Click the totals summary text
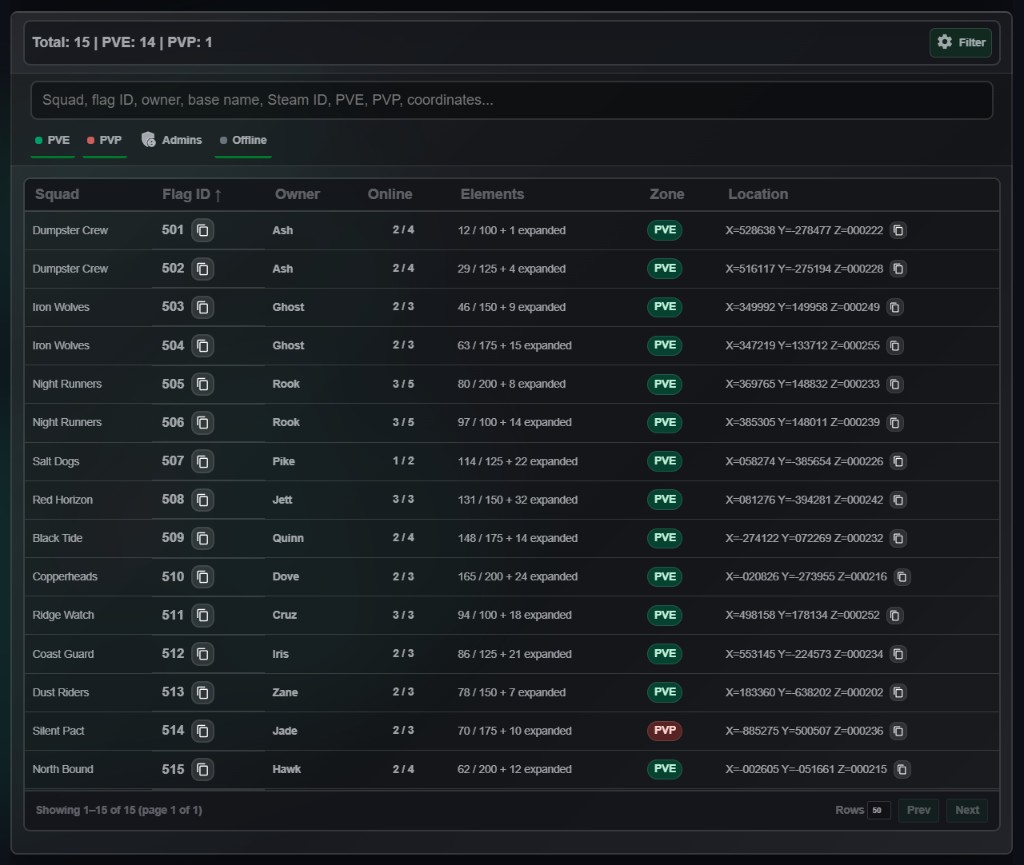The image size is (1024, 865). click(x=122, y=42)
